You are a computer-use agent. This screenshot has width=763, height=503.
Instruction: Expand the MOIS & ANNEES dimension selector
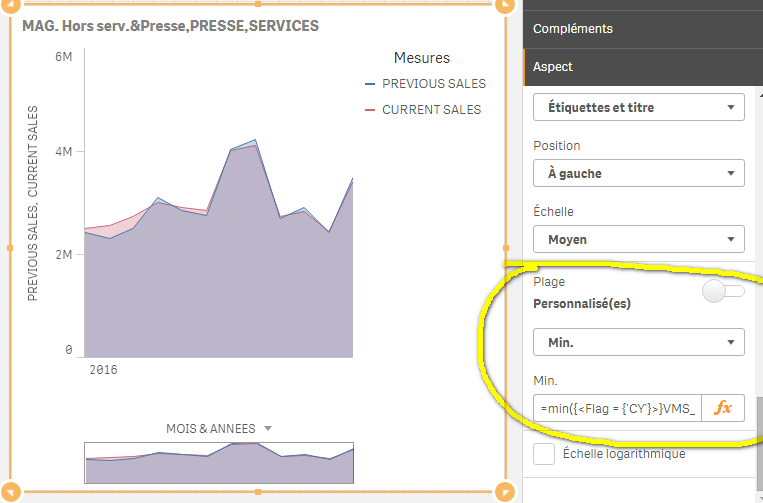[218, 428]
